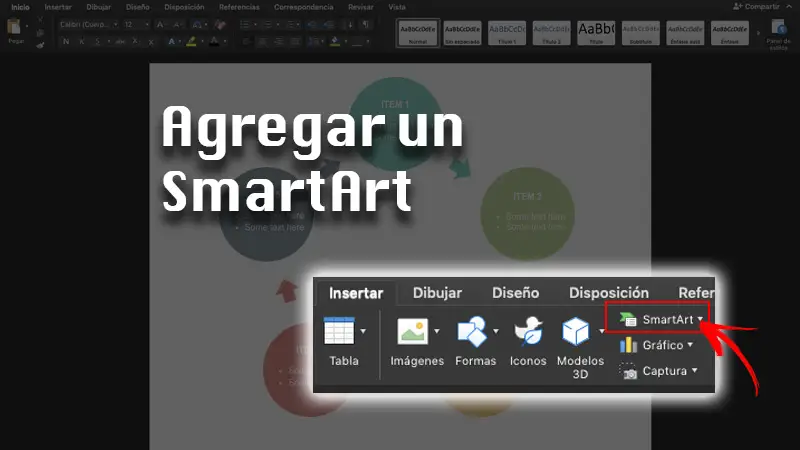This screenshot has width=800, height=450.
Task: Switch to Dibujar tab in enlarged ribbon
Action: point(437,293)
